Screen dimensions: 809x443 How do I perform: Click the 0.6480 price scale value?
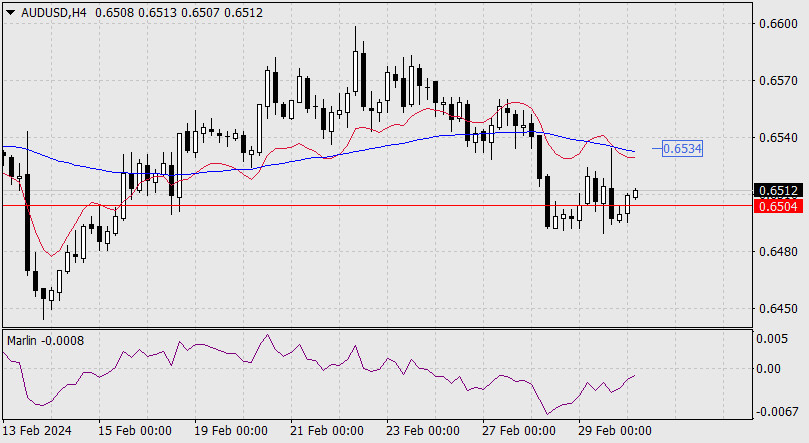pos(778,252)
